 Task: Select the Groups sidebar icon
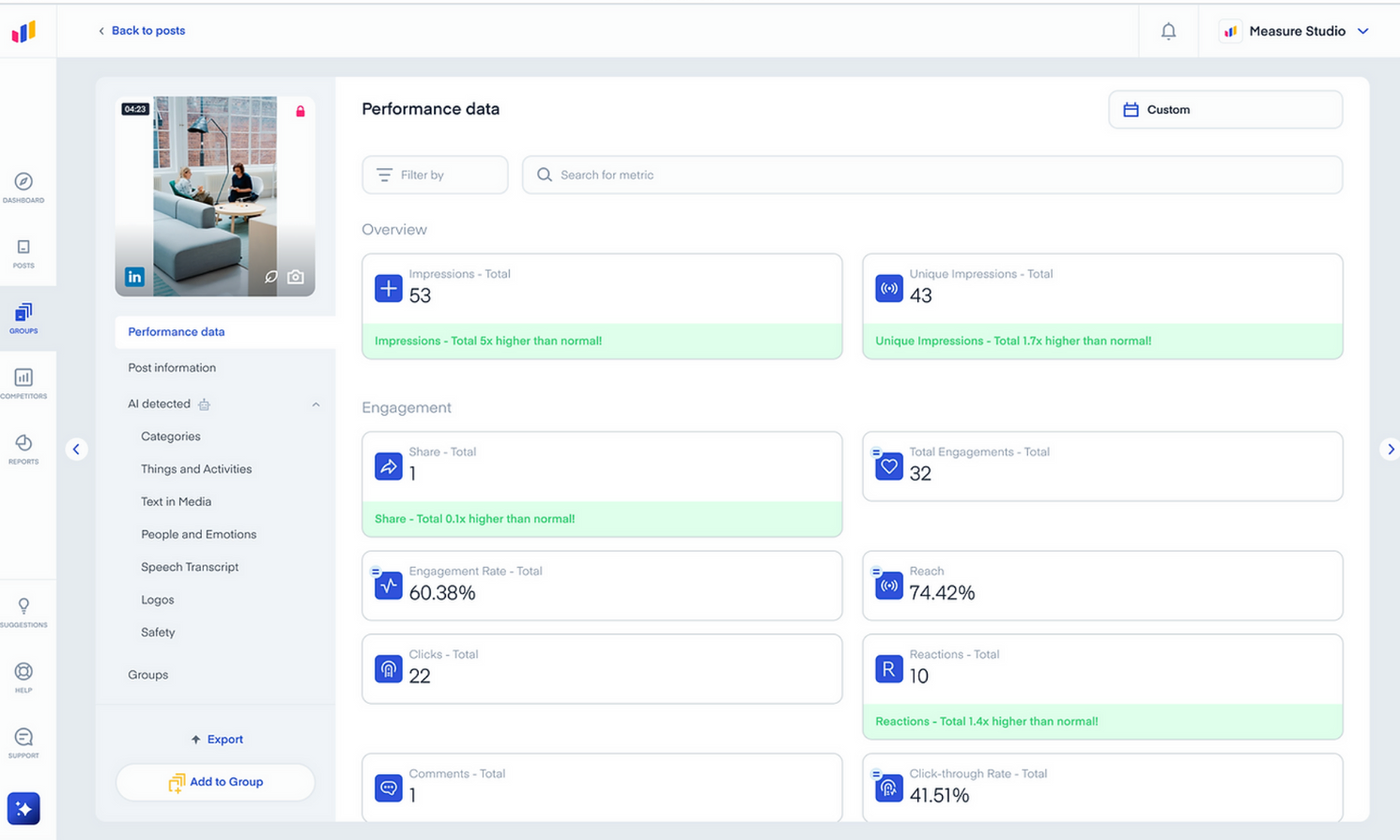pyautogui.click(x=24, y=312)
